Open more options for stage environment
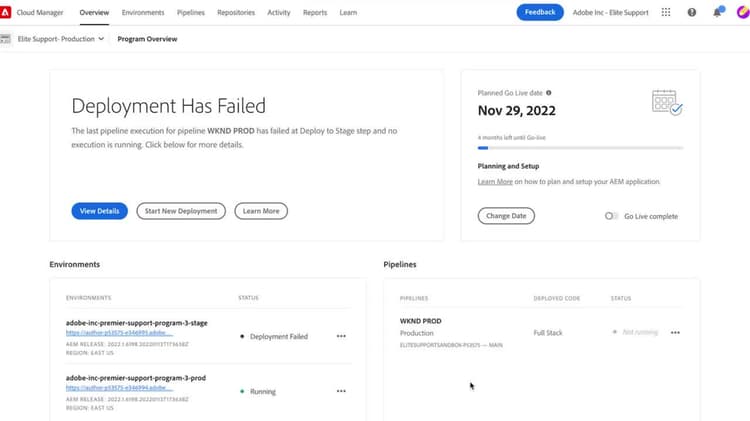 pos(341,336)
